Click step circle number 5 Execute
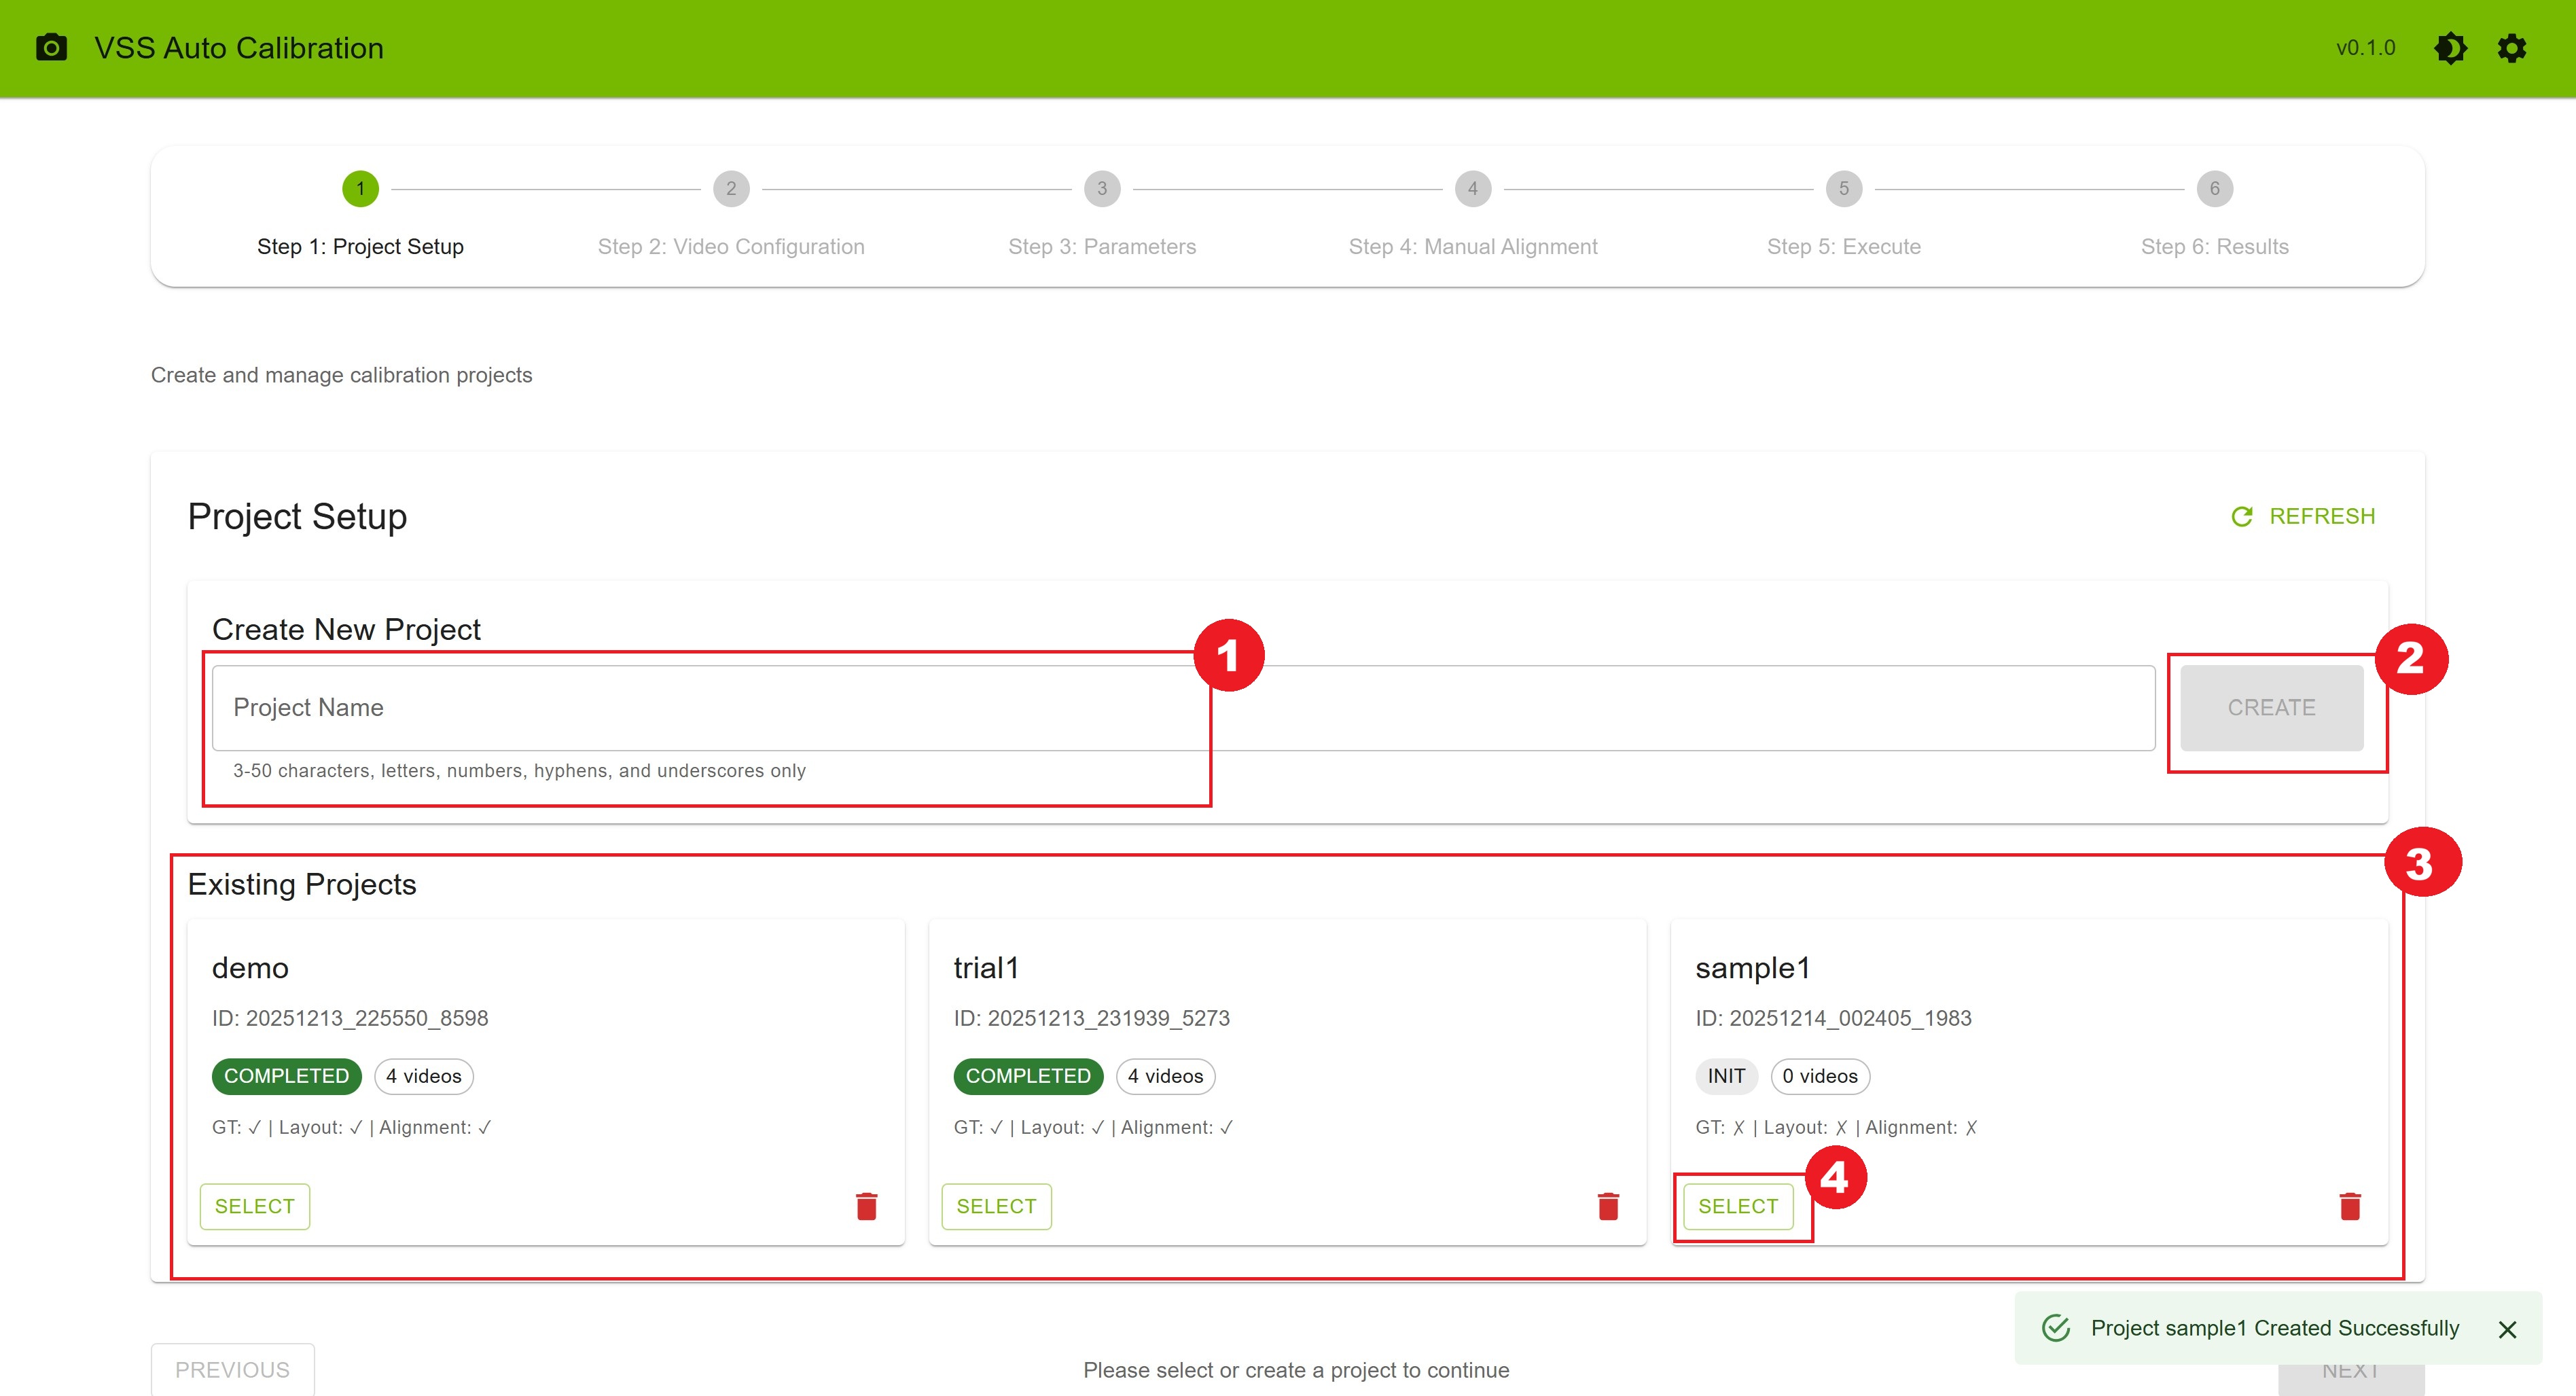Viewport: 2576px width, 1396px height. pyautogui.click(x=1843, y=189)
